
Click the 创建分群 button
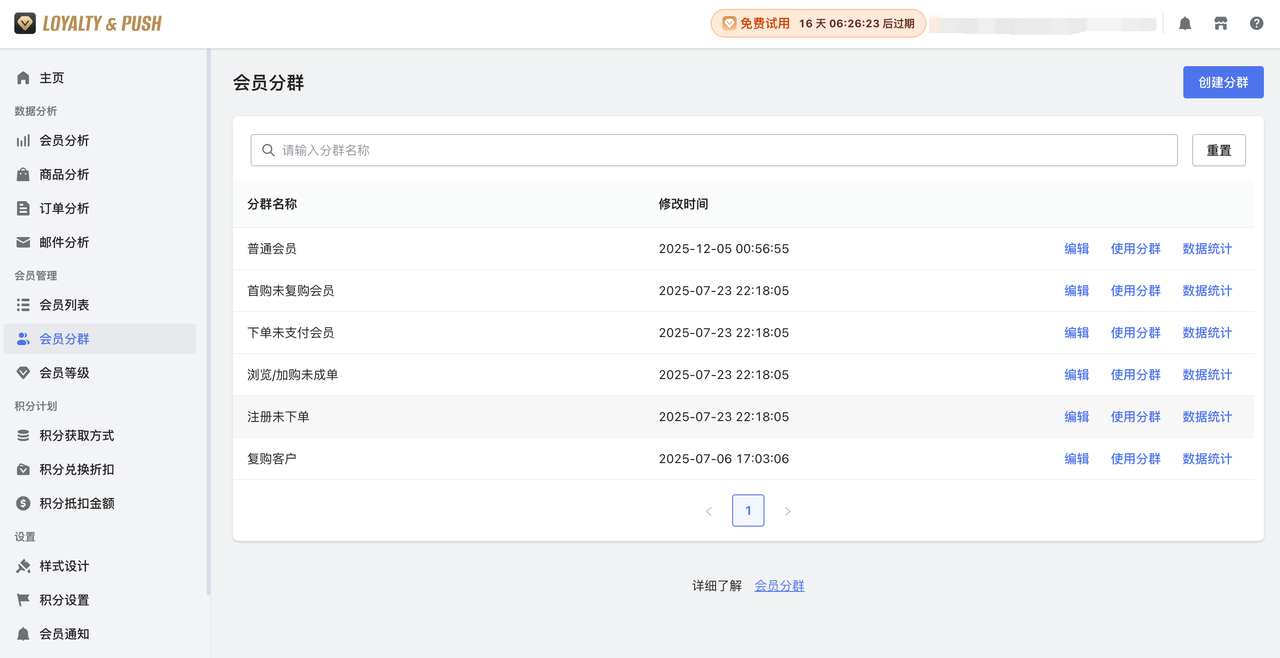[x=1223, y=82]
